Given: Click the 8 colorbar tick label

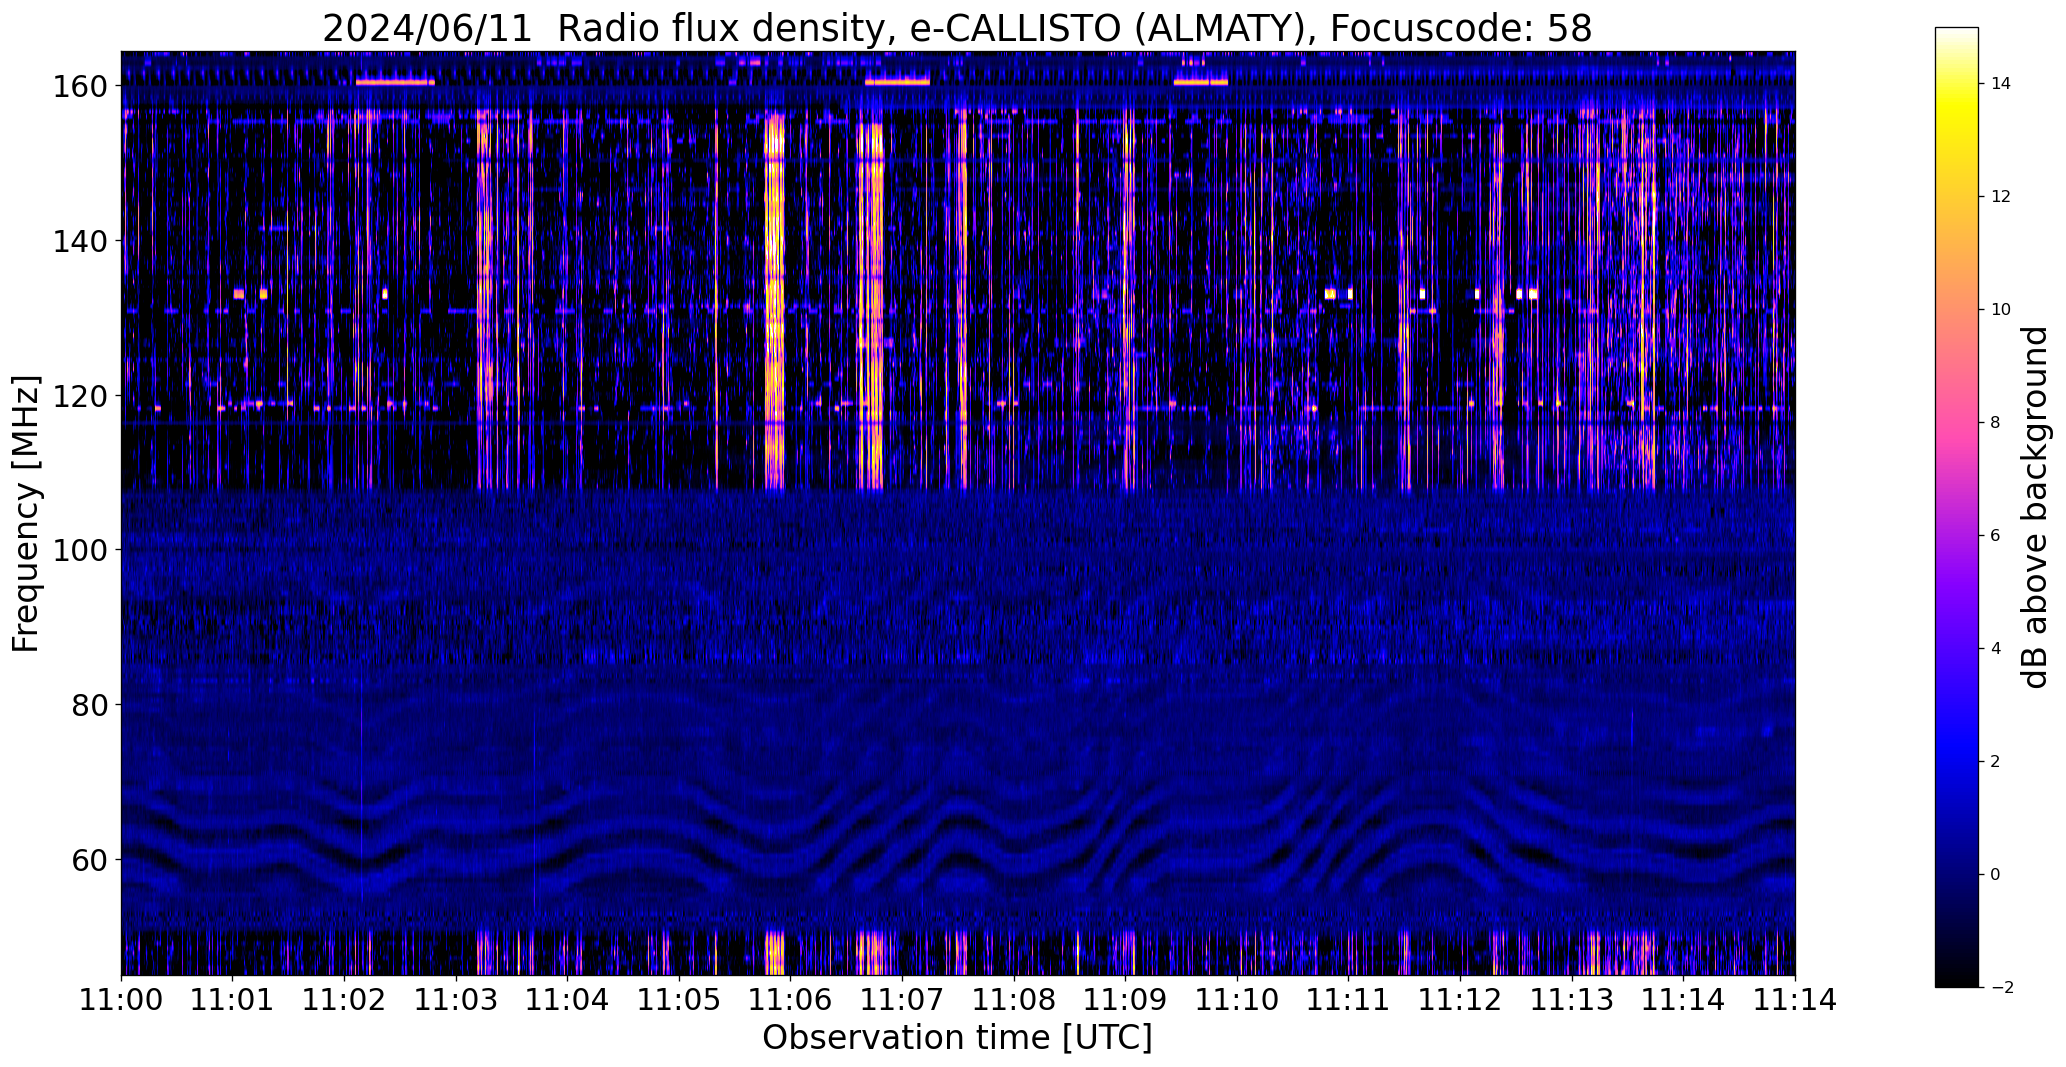Looking at the screenshot, I should pyautogui.click(x=1996, y=423).
